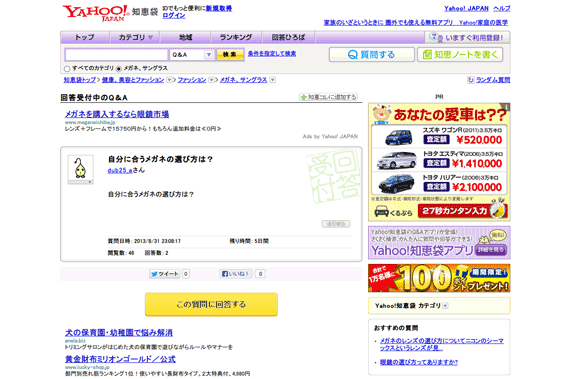Image resolution: width=570 pixels, height=379 pixels.
Task: Click the tweet count box
Action: click(185, 274)
